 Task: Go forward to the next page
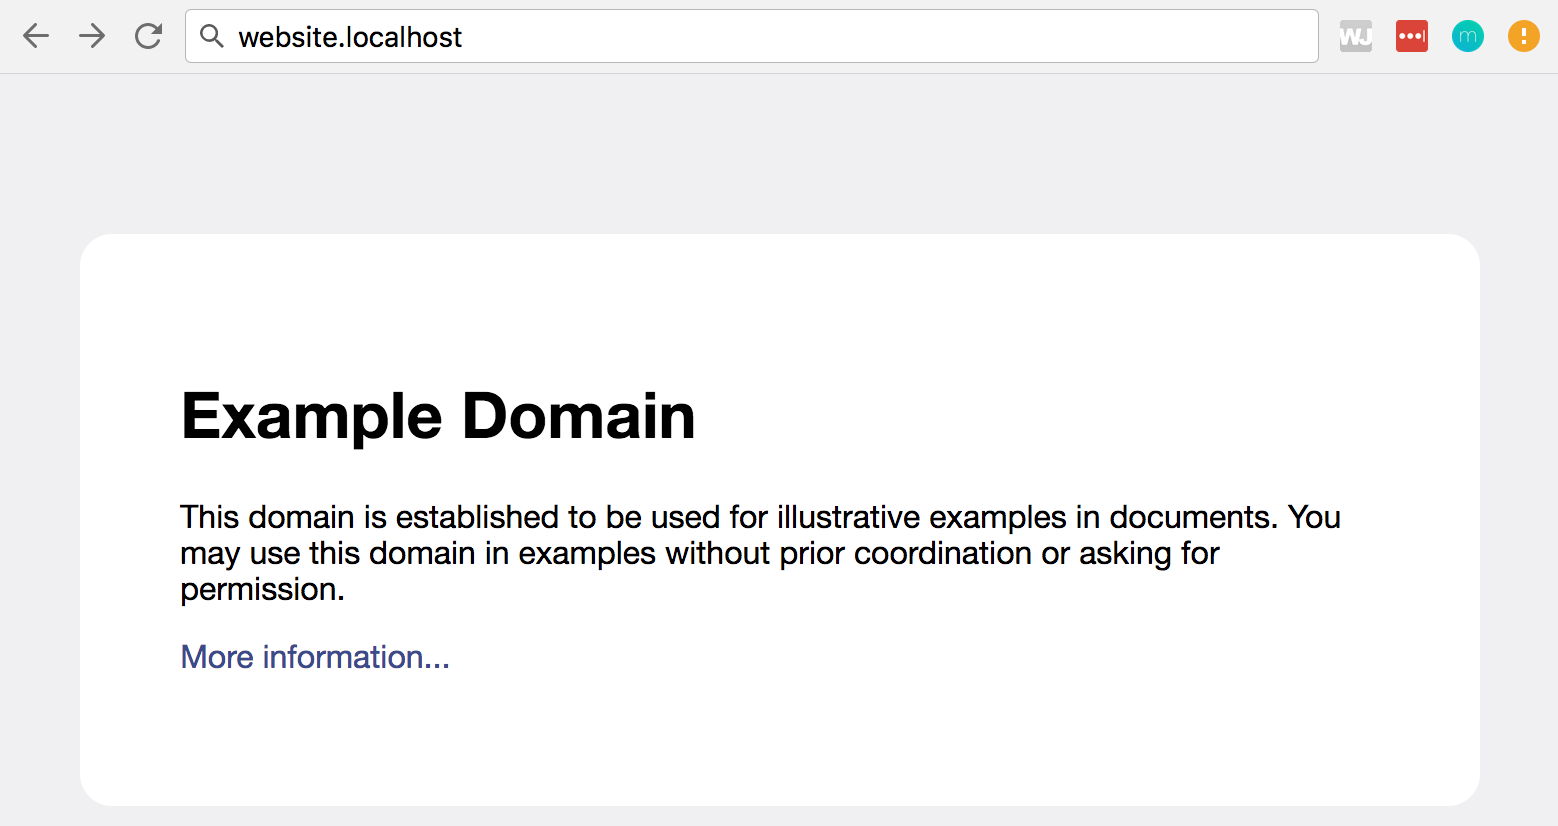point(92,37)
